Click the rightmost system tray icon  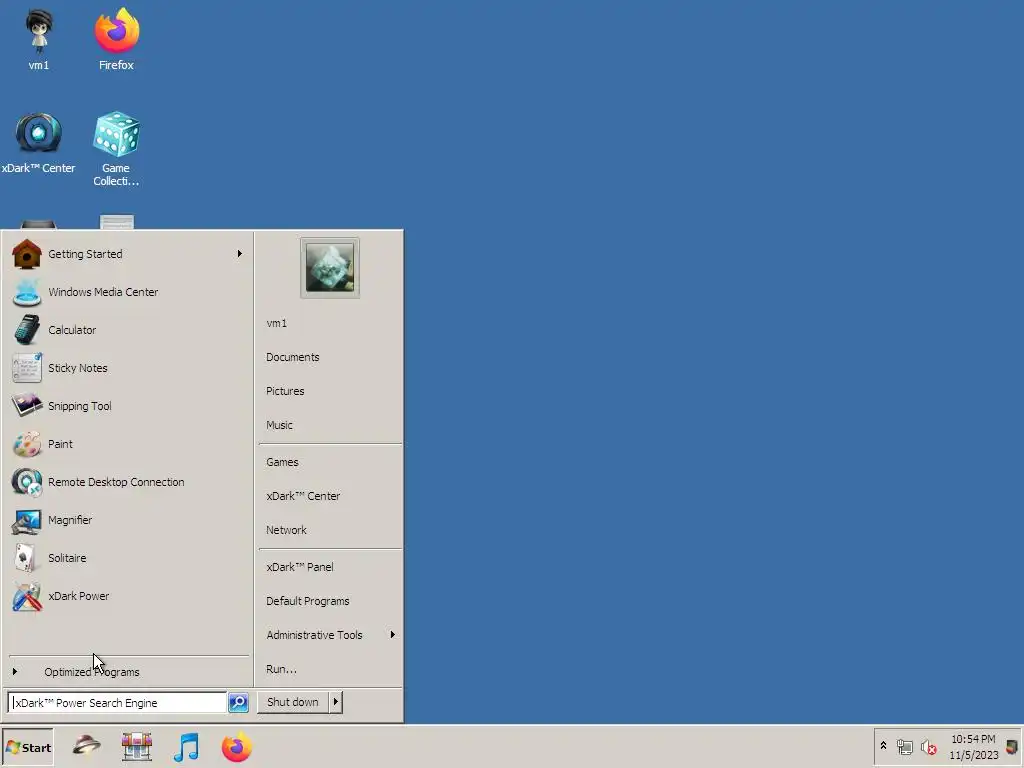click(1012, 746)
